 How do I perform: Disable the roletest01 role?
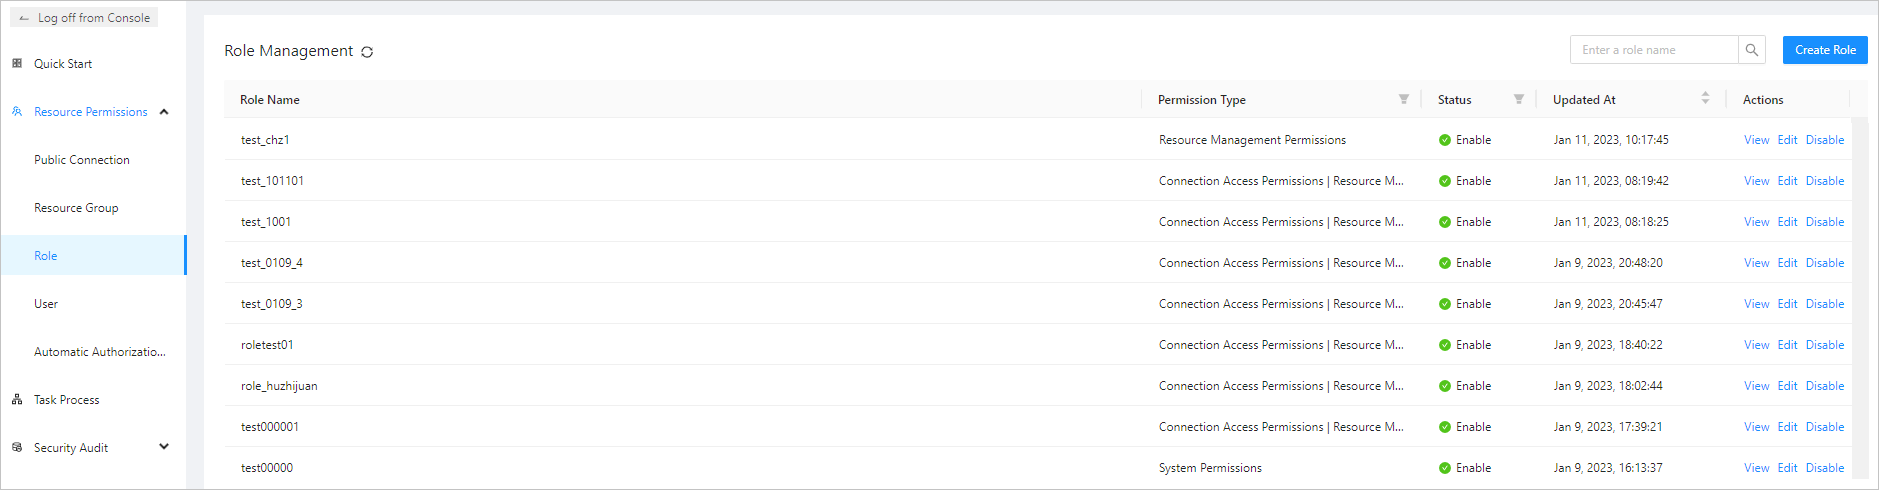pyautogui.click(x=1824, y=345)
